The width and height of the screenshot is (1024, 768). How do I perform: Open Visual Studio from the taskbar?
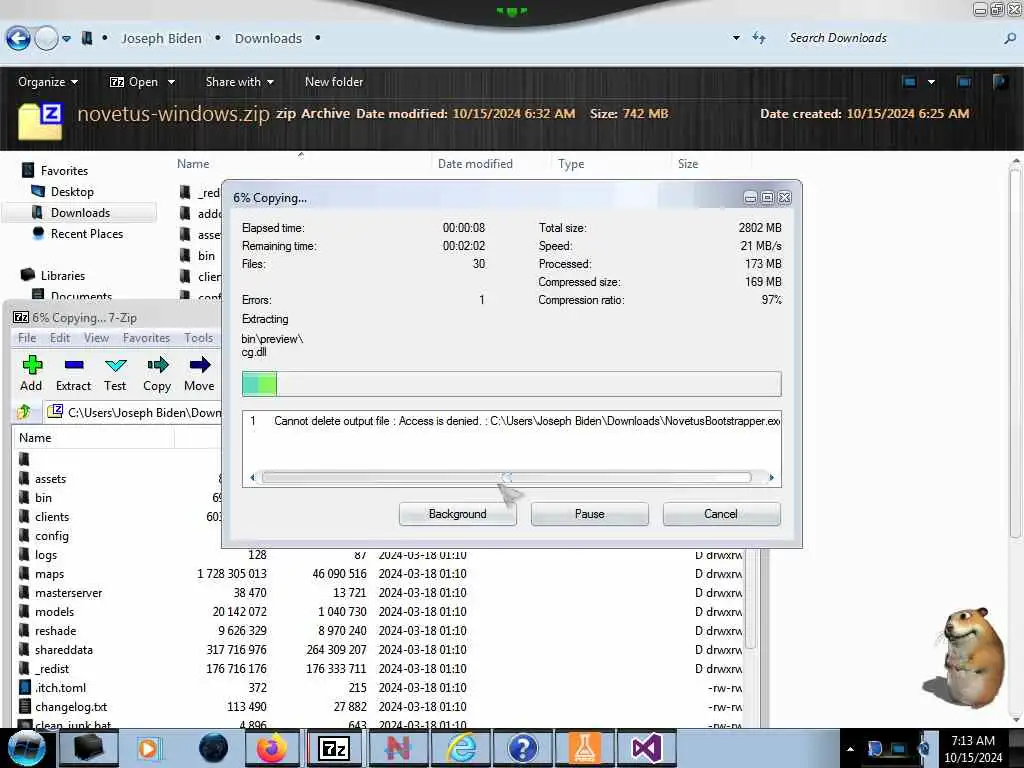pyautogui.click(x=647, y=748)
